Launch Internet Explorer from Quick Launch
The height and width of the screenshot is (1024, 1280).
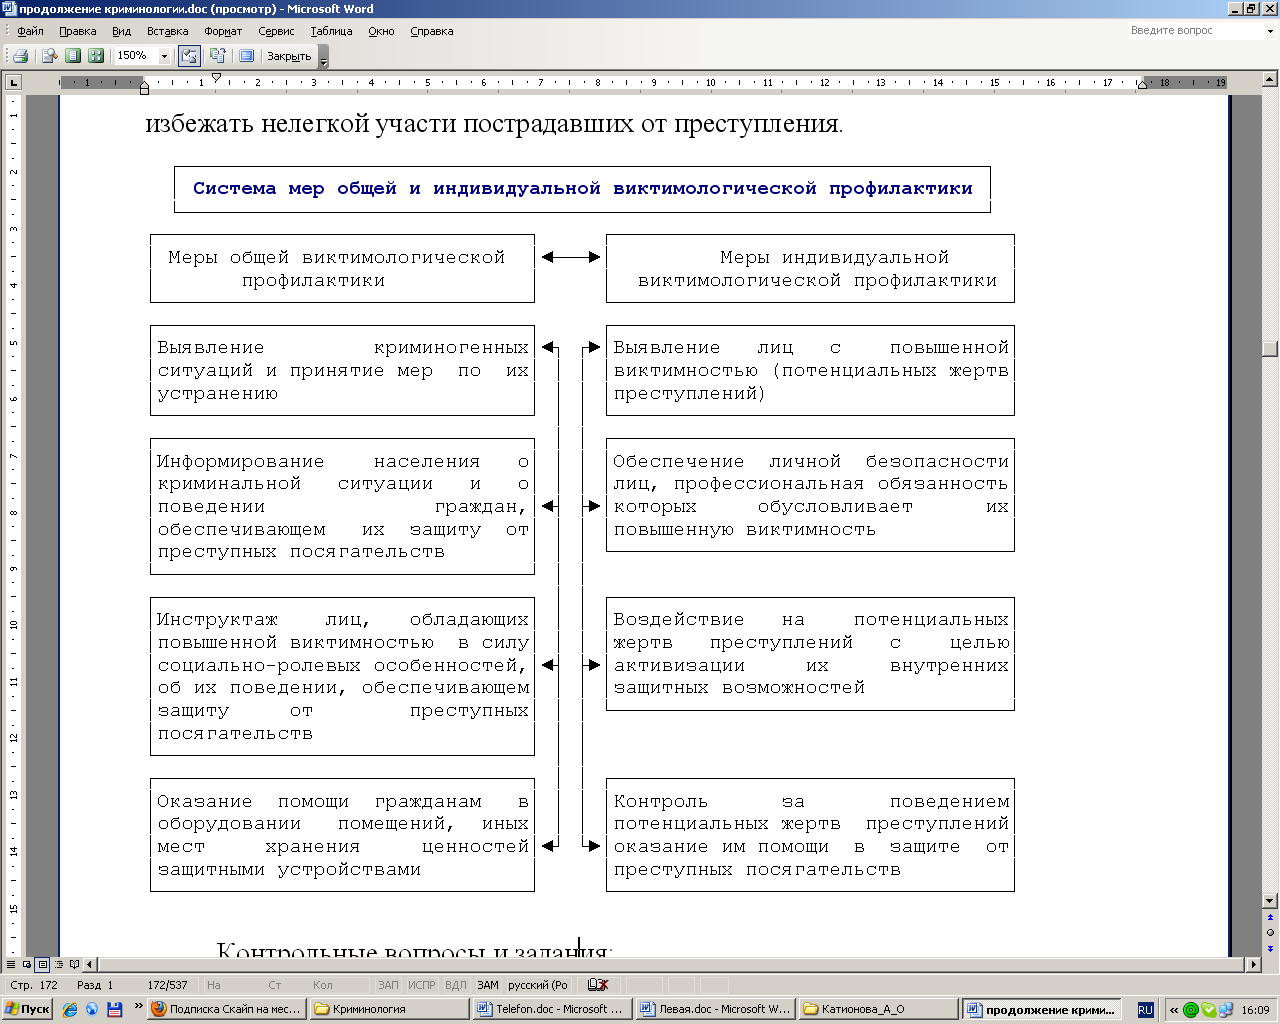tap(70, 1010)
